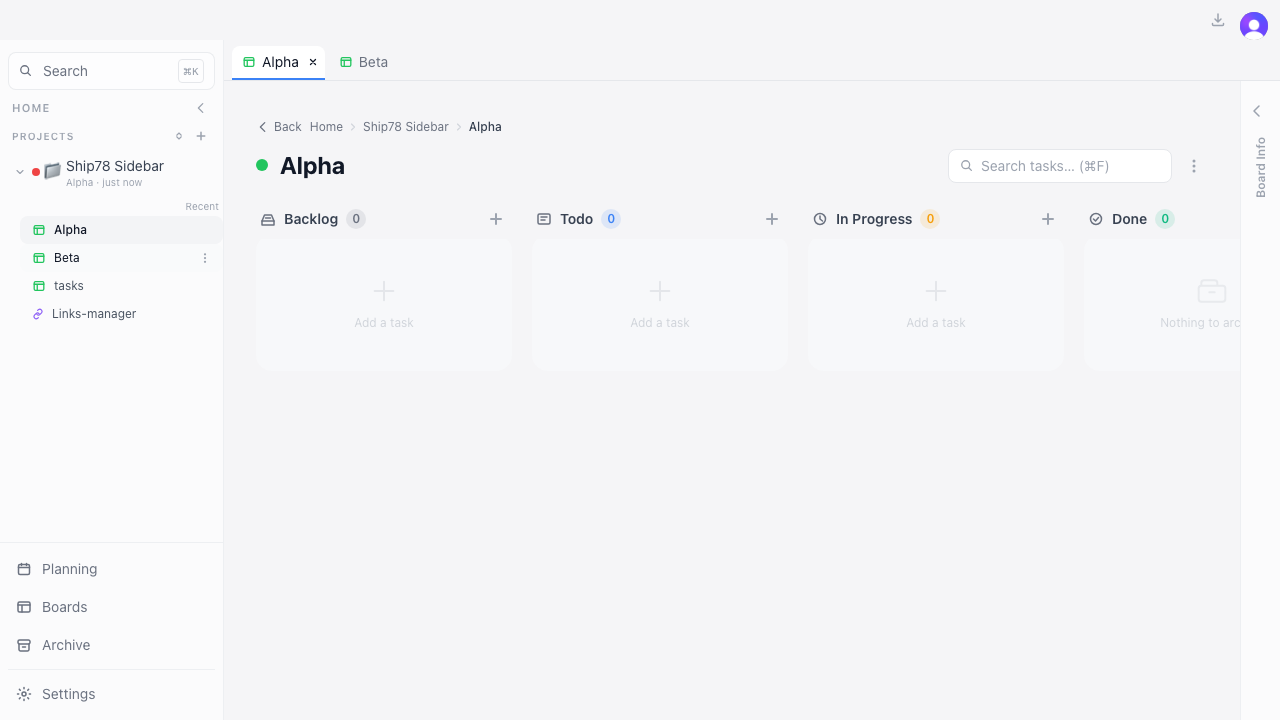Open Settings from the sidebar
1280x720 pixels.
pos(111,694)
